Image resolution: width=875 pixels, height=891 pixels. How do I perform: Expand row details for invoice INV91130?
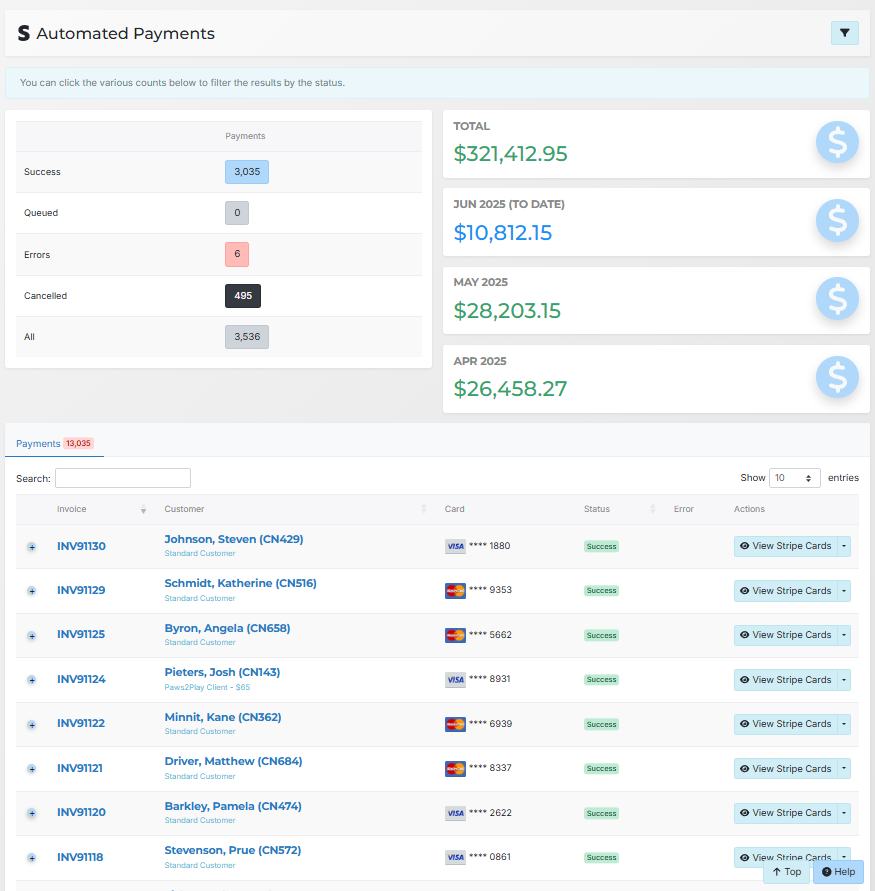(31, 547)
